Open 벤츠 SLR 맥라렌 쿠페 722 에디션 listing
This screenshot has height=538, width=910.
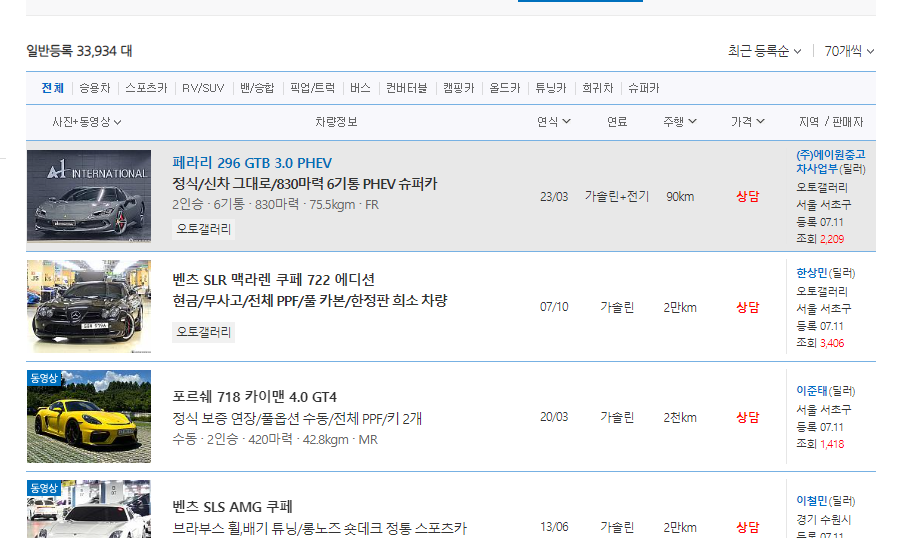pyautogui.click(x=273, y=280)
